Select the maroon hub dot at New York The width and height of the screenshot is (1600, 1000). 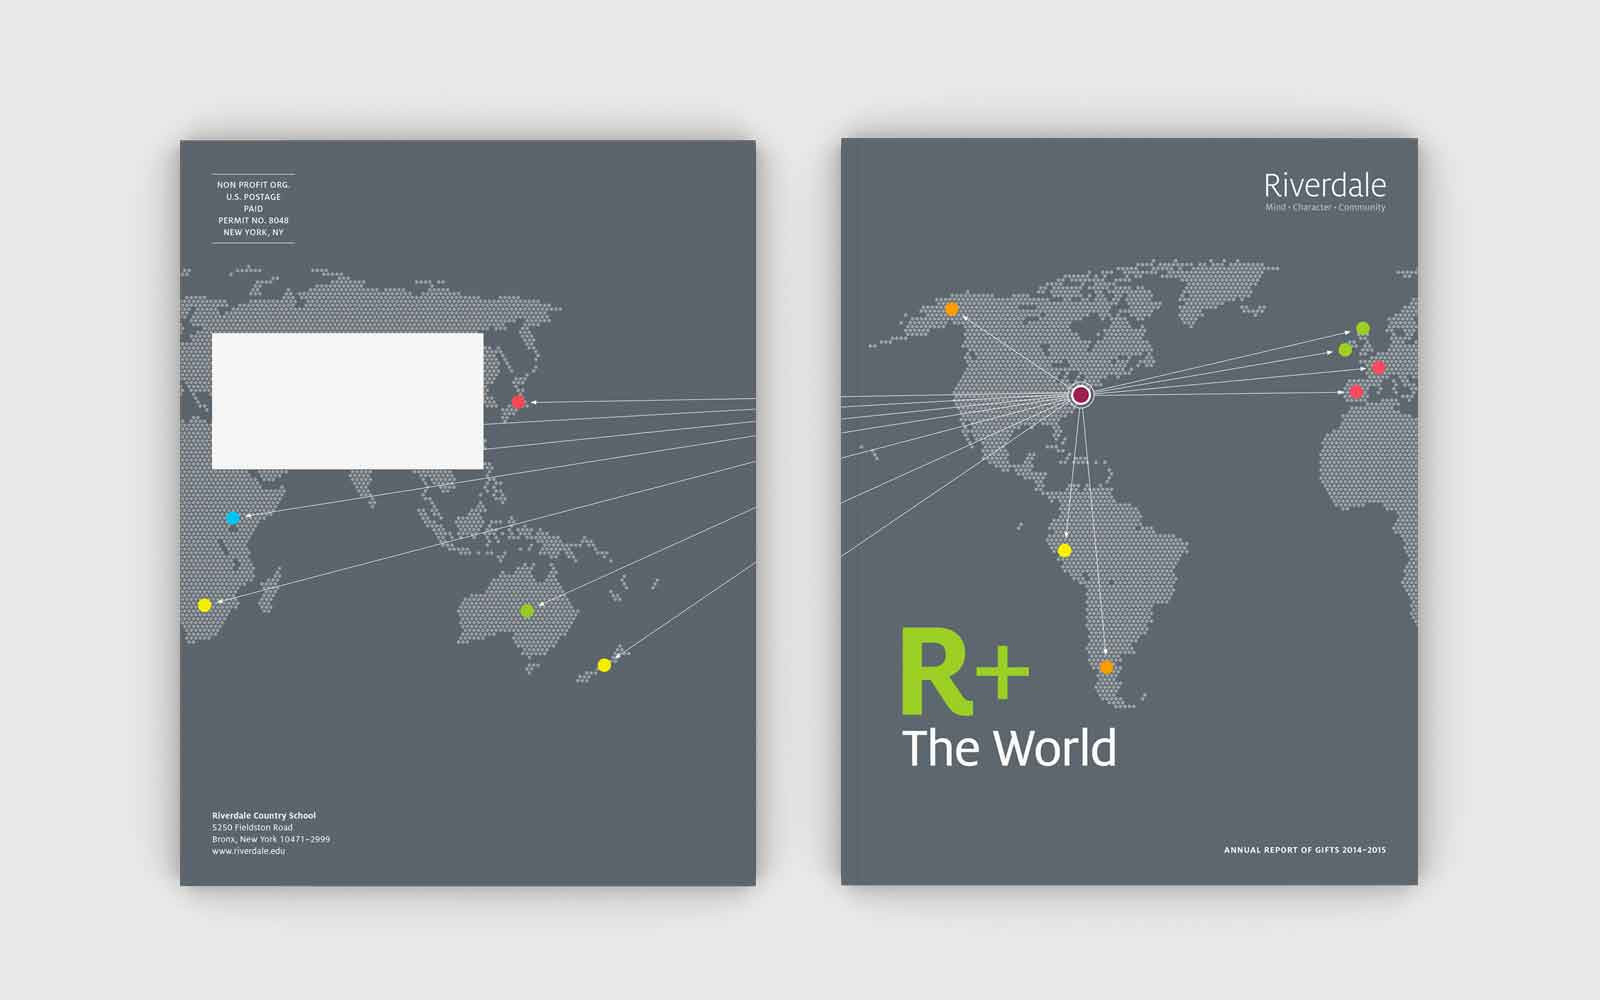(1081, 395)
